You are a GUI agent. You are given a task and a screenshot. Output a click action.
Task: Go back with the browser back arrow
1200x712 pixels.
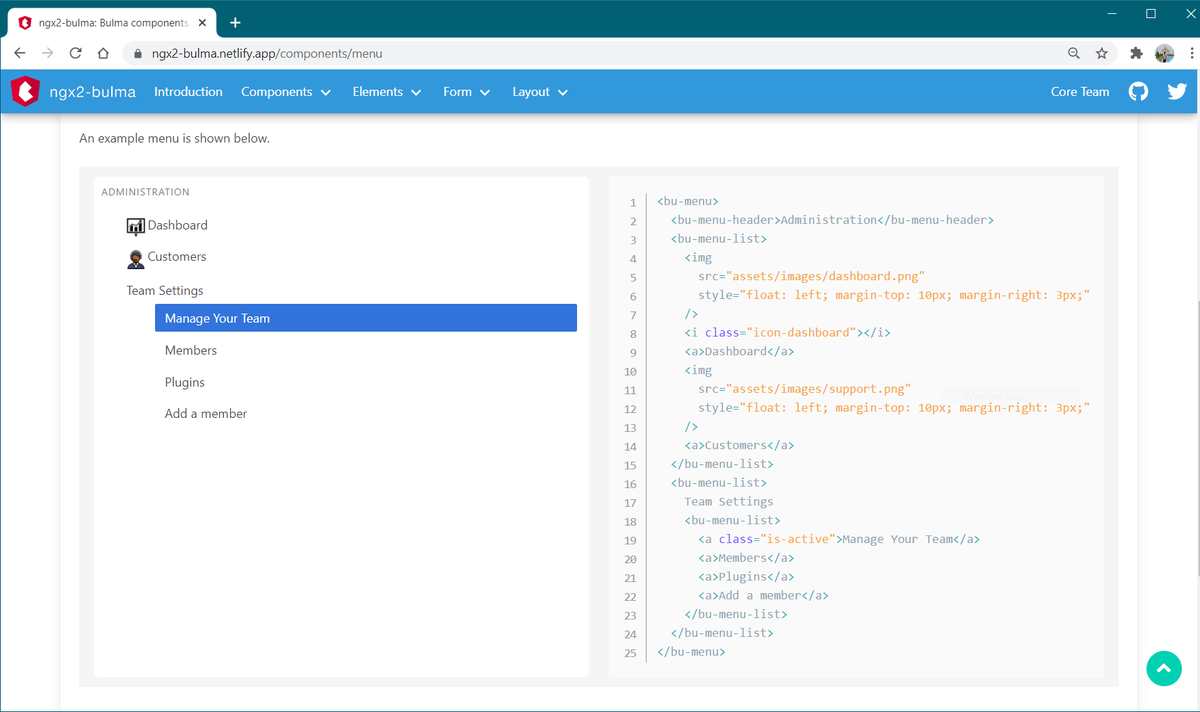[x=20, y=53]
